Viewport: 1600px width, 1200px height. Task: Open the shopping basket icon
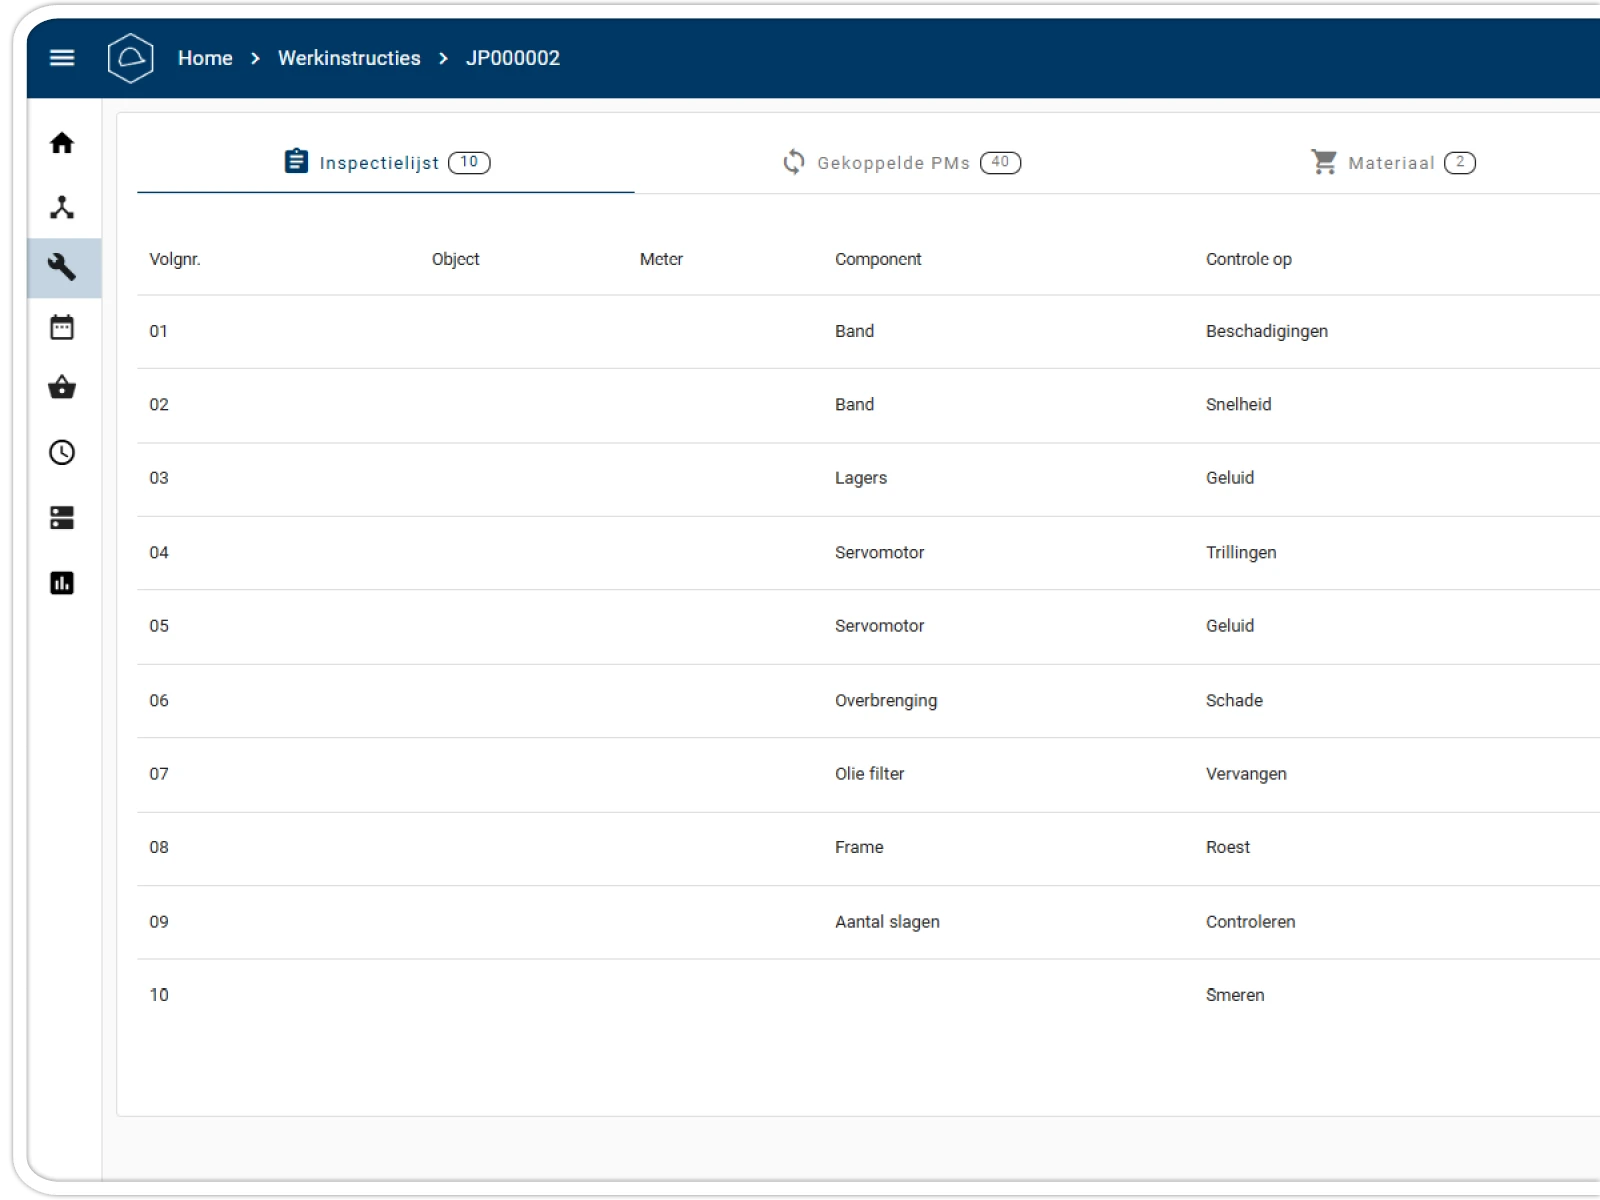tap(62, 387)
